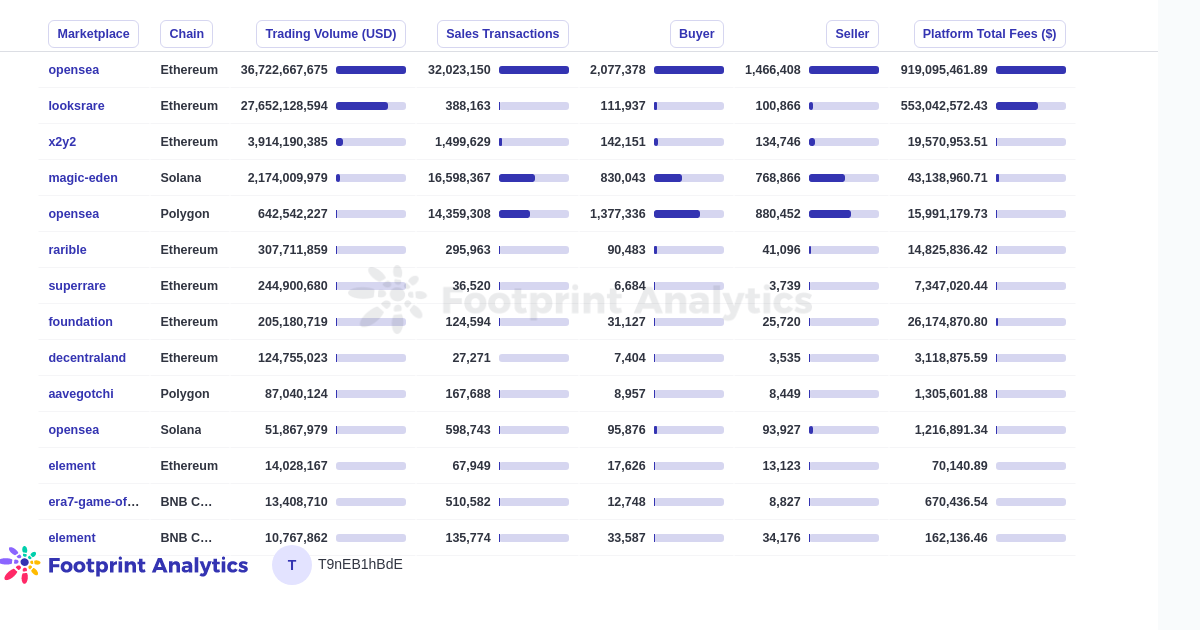1200x630 pixels.
Task: Open the rarible marketplace link
Action: 67,250
